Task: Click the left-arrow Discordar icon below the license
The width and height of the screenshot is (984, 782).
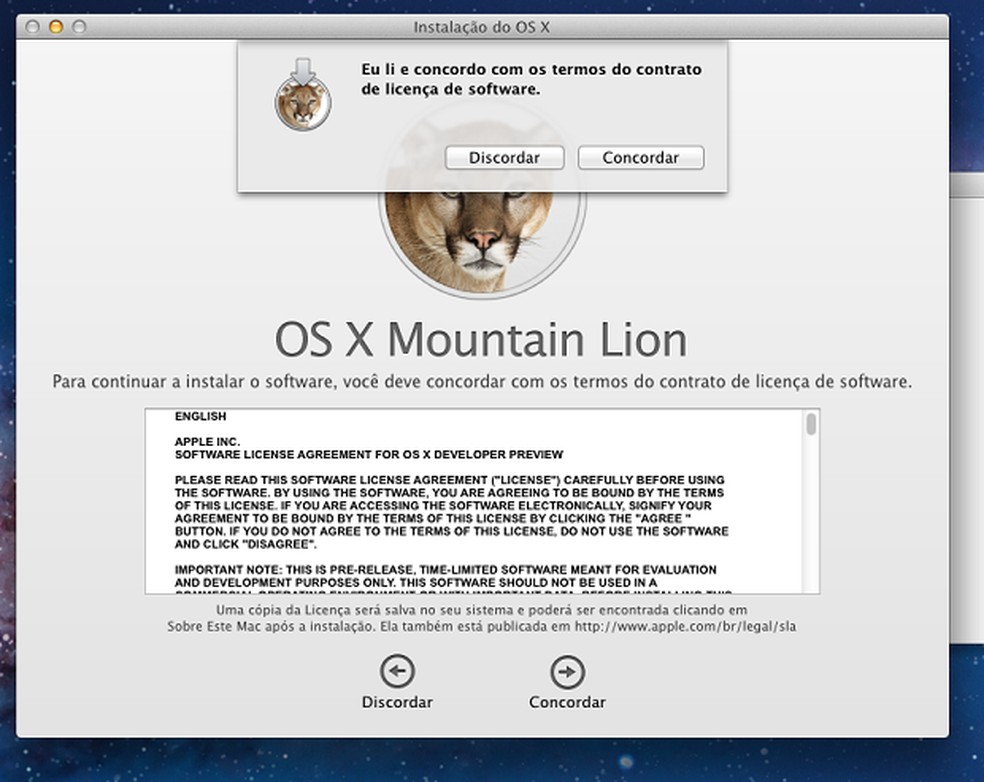Action: 397,671
